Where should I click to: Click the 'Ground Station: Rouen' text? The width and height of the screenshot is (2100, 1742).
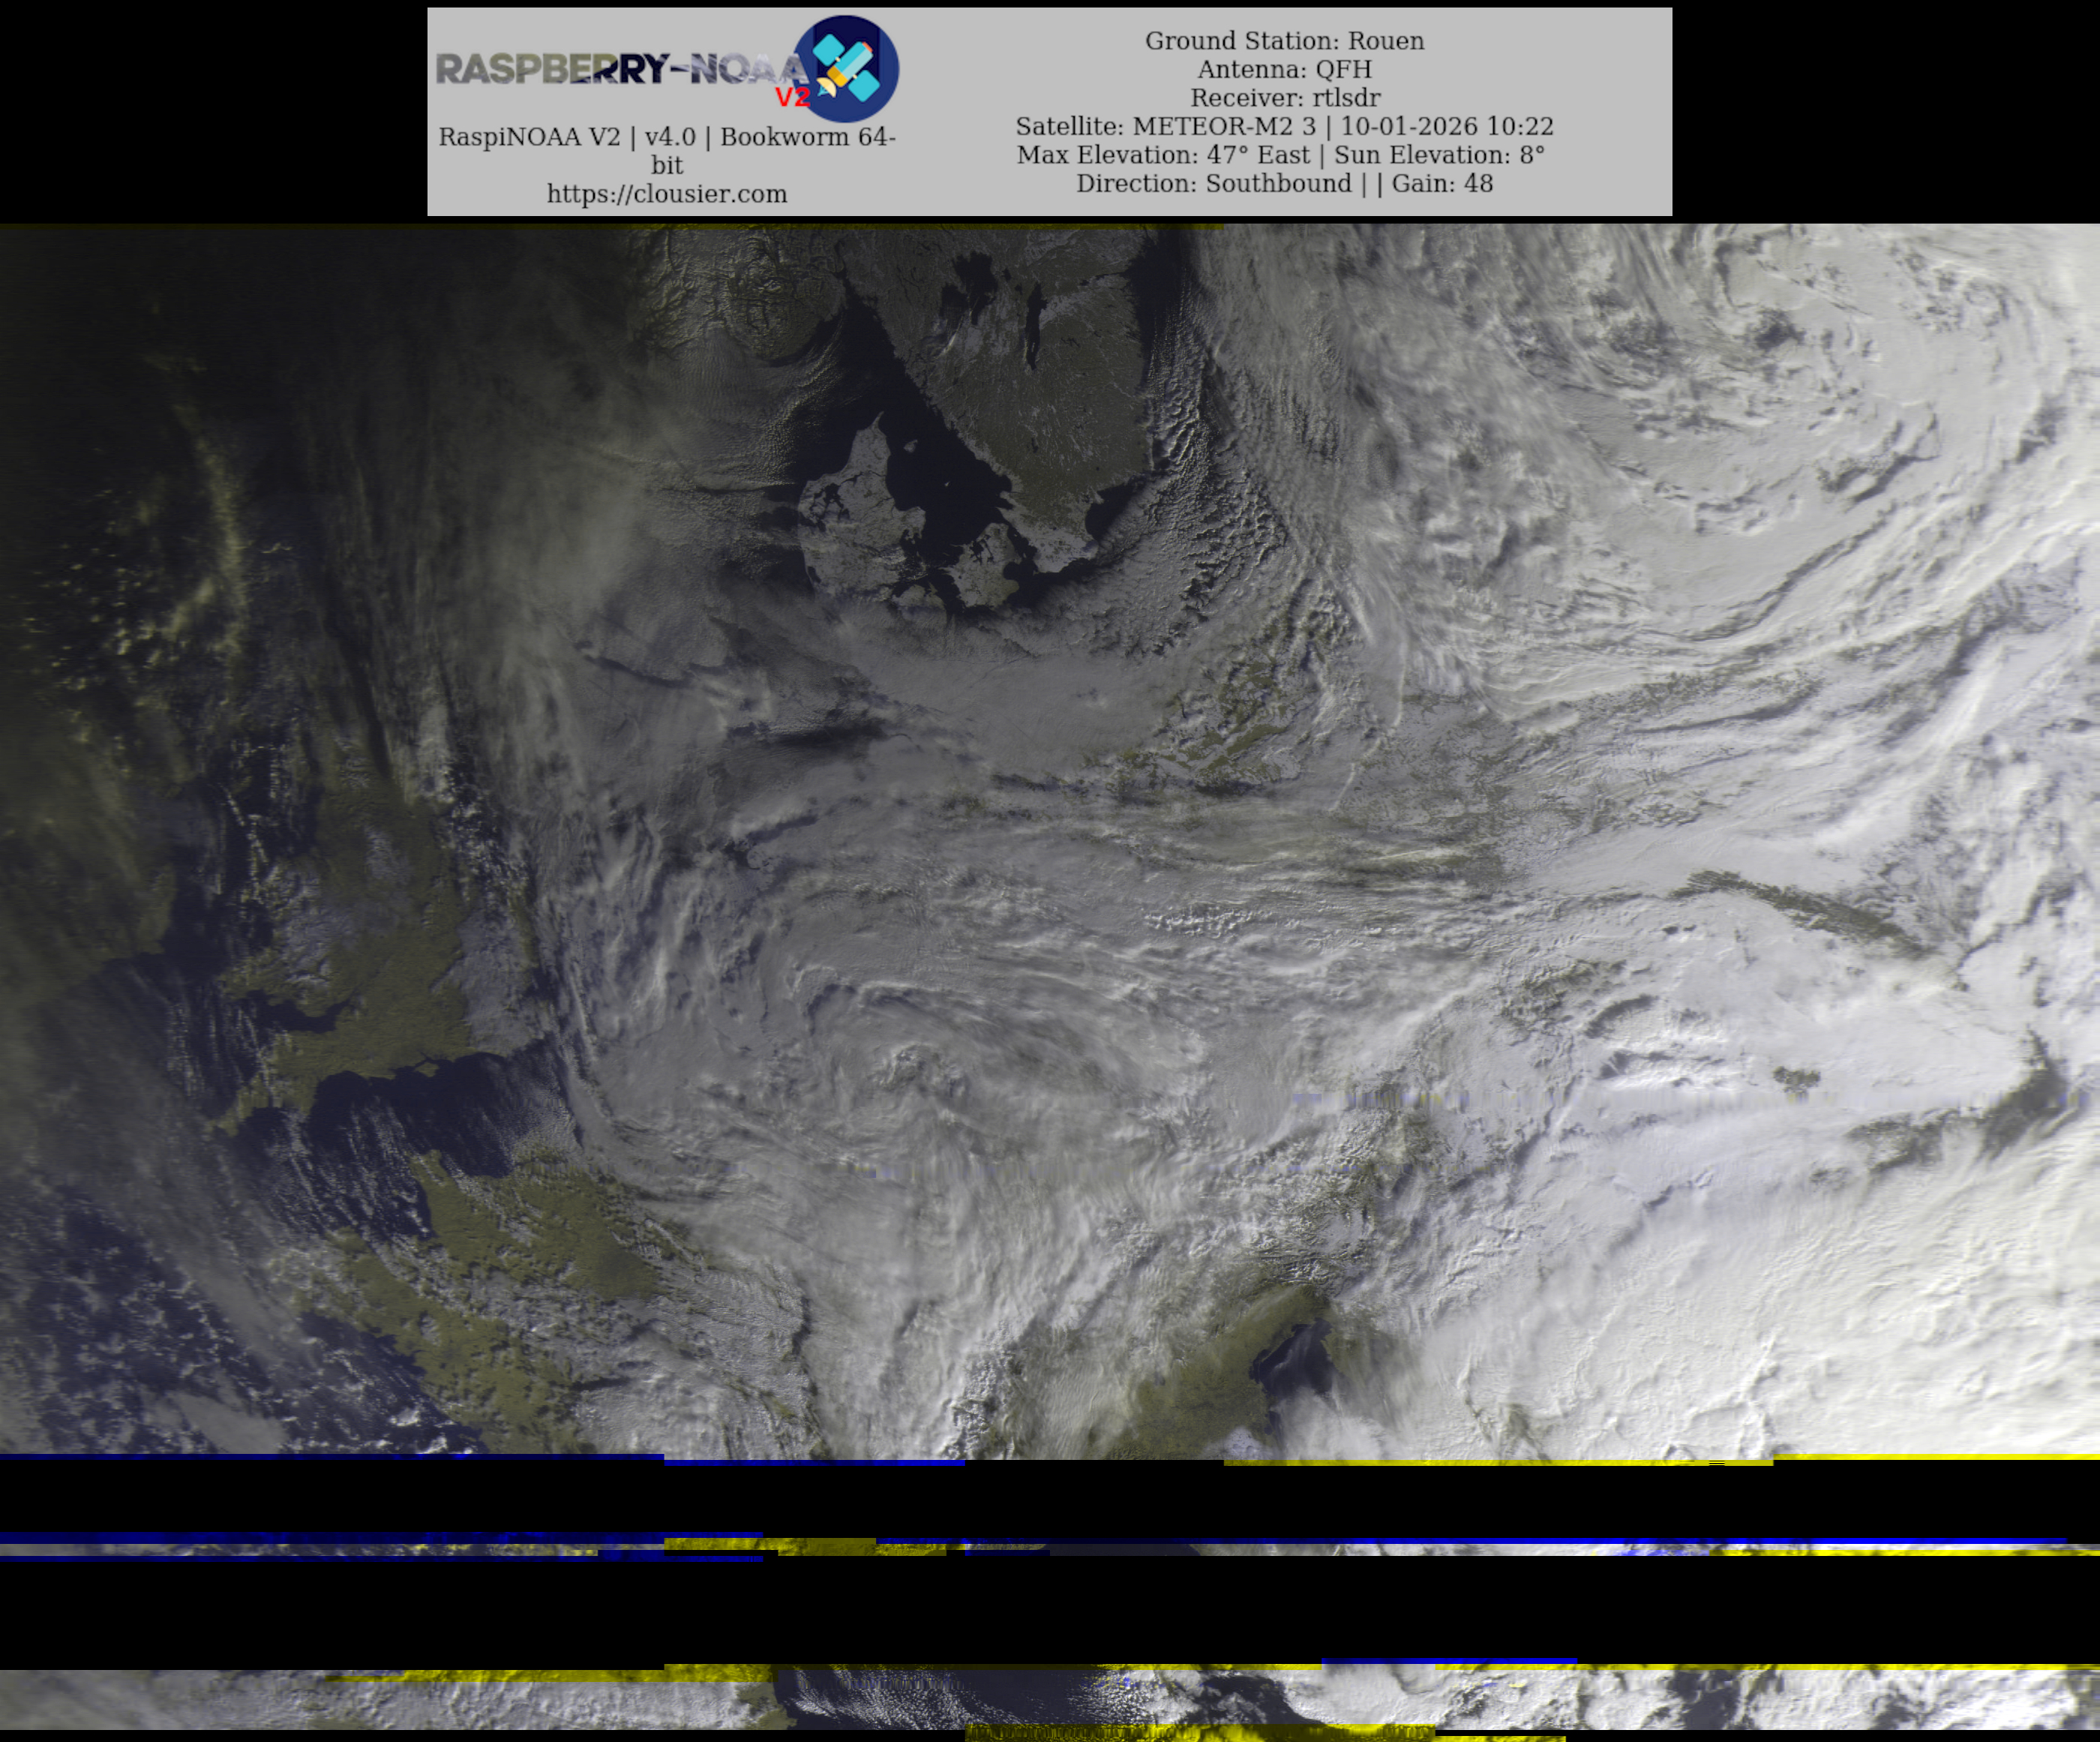point(1284,41)
